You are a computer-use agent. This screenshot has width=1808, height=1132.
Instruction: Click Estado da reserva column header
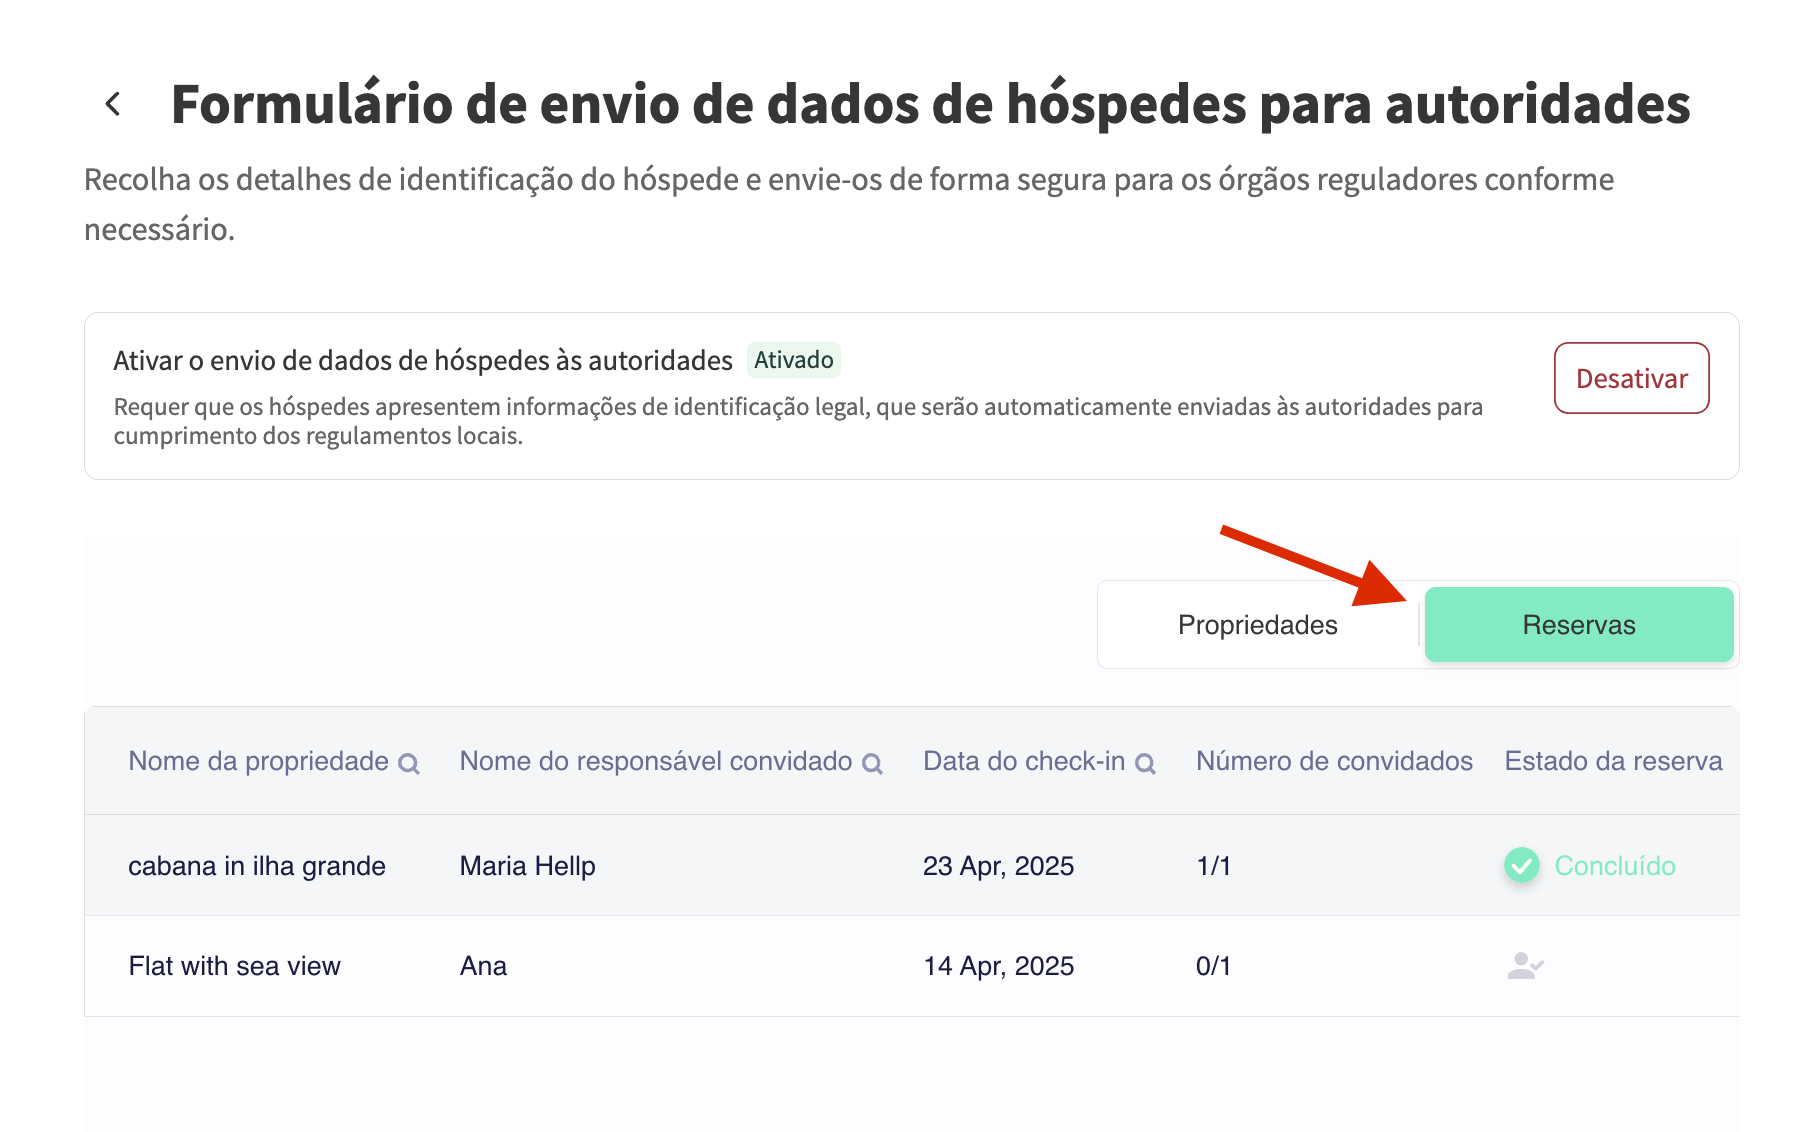1613,761
